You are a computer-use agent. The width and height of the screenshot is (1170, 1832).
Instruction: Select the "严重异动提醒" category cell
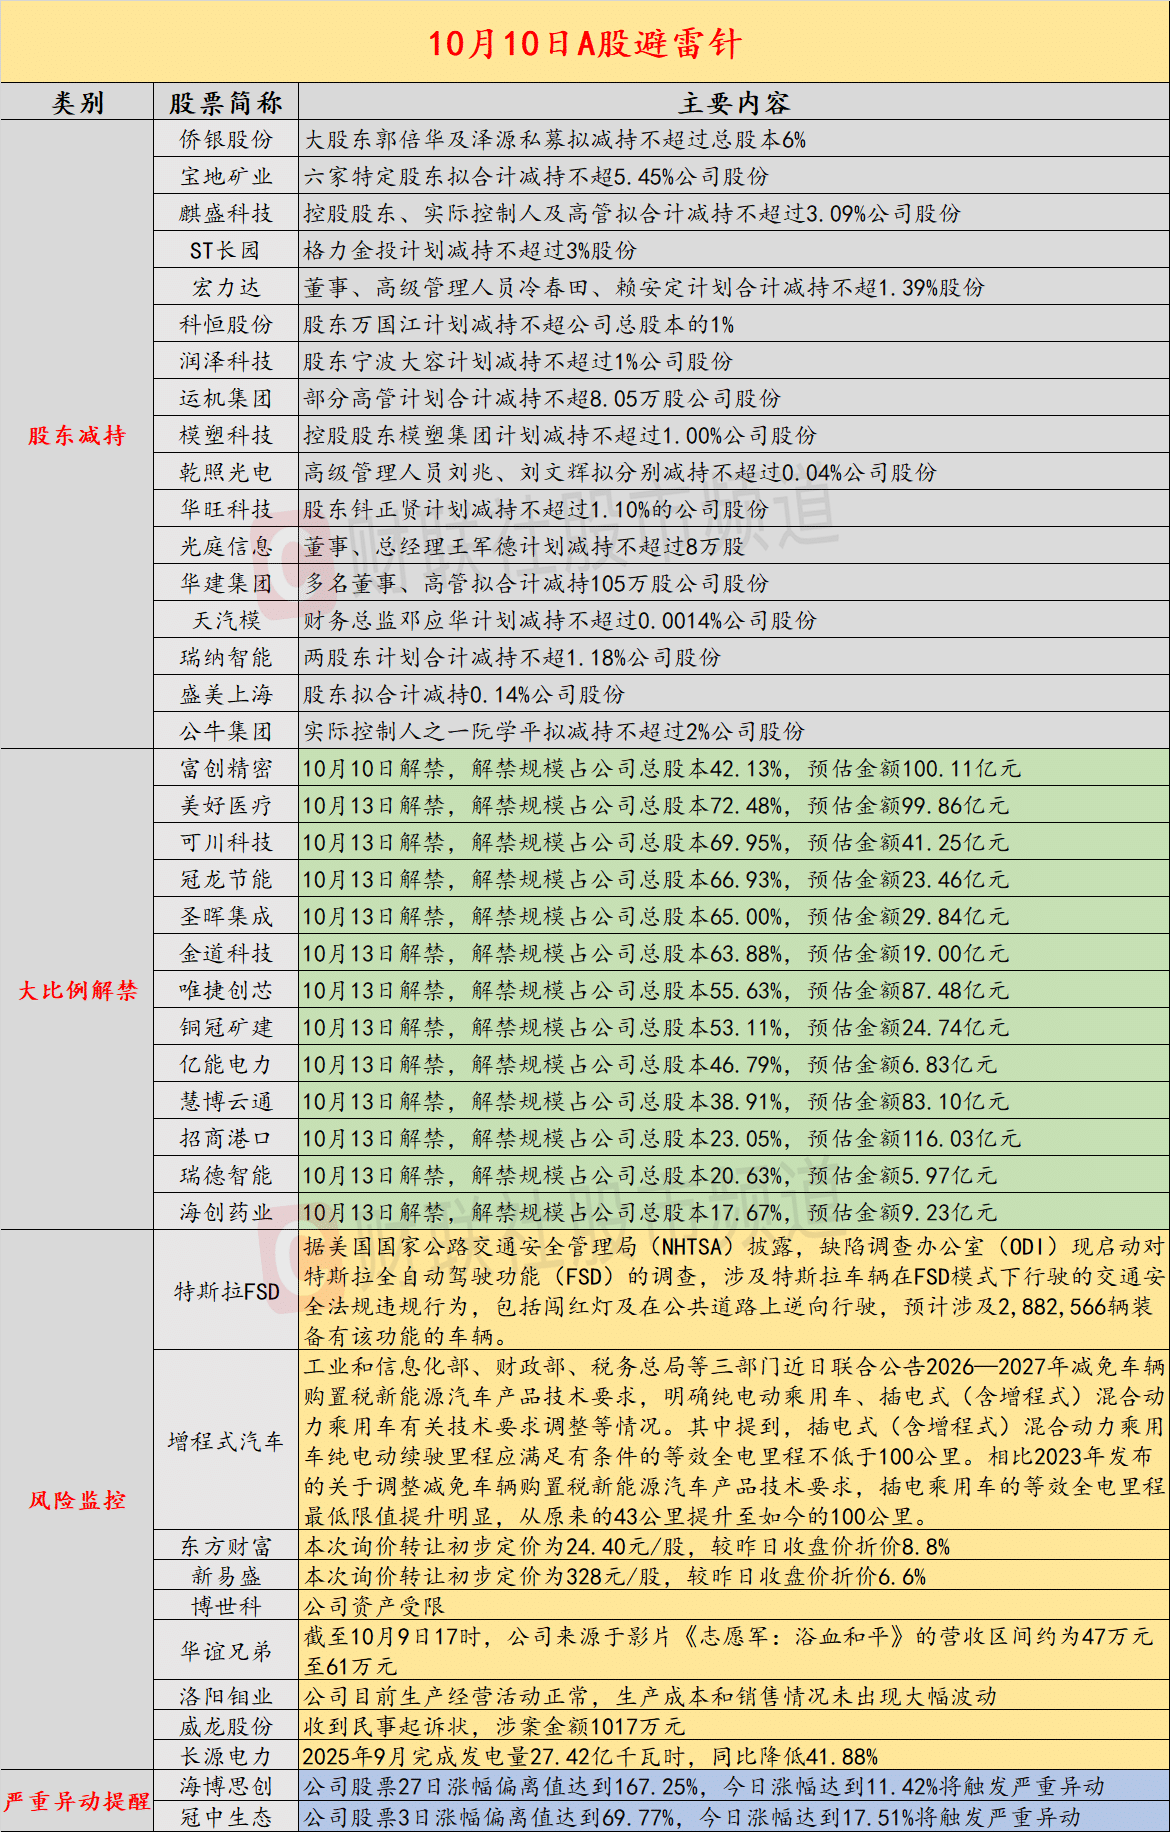(77, 1802)
